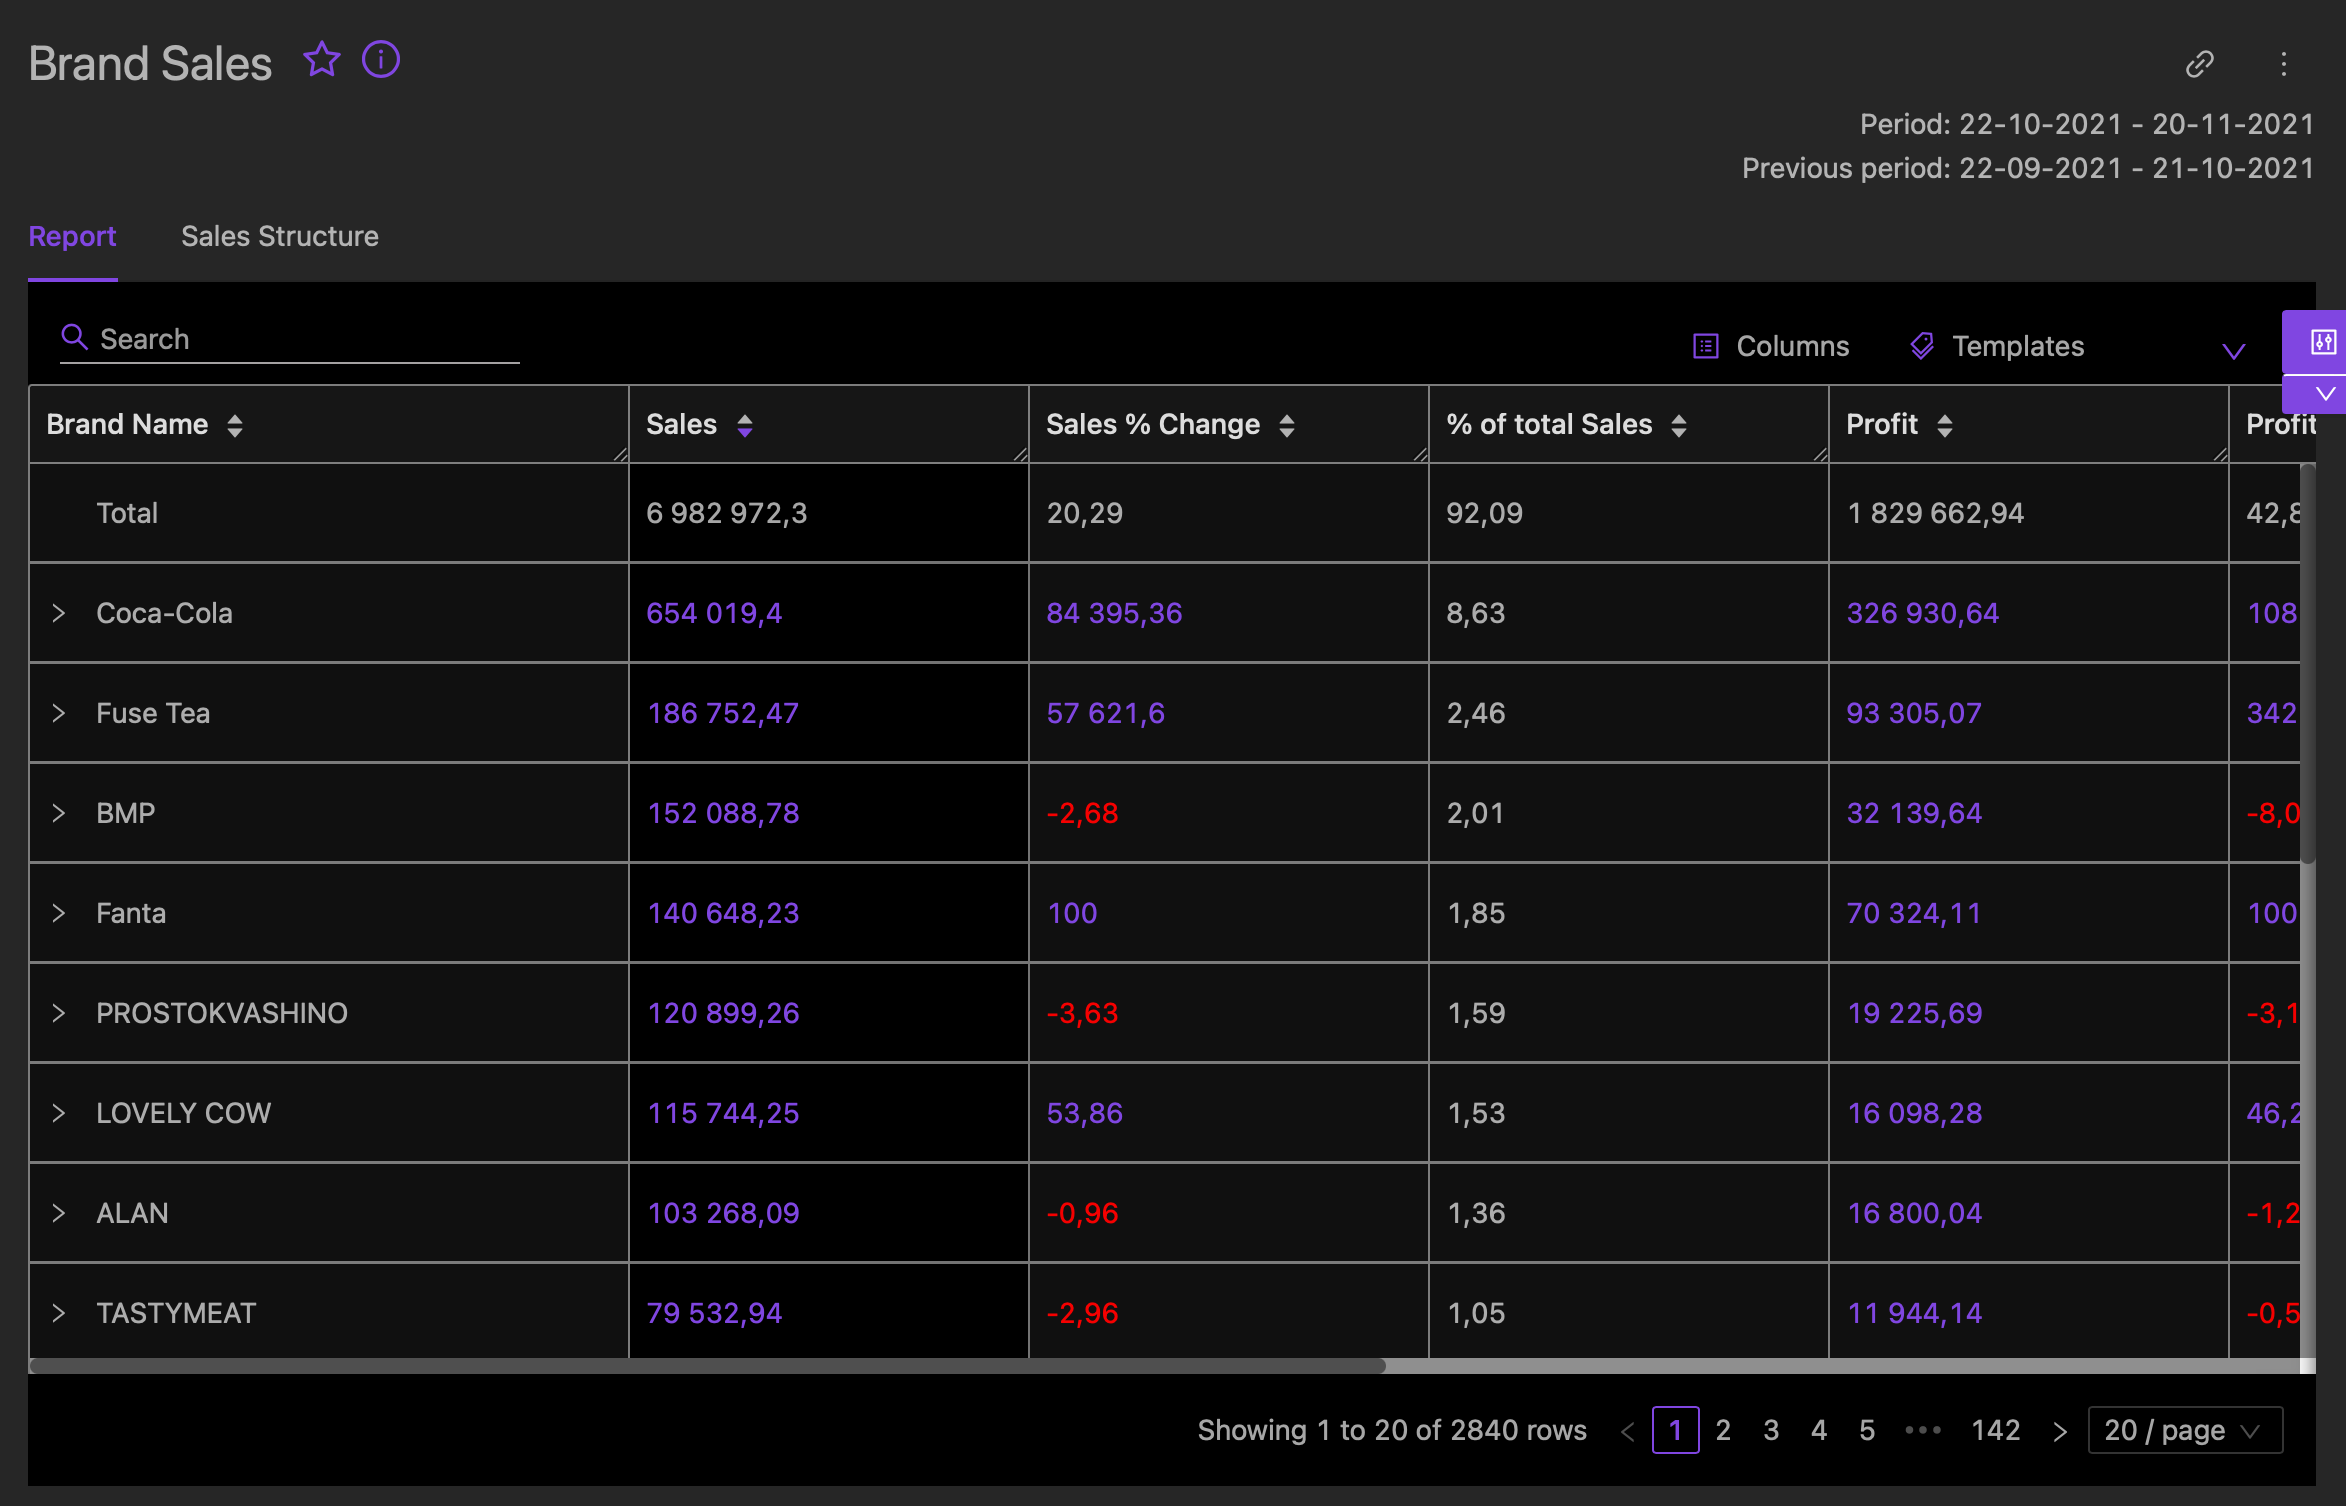This screenshot has height=1506, width=2346.
Task: Copy report link via chain icon
Action: point(2199,64)
